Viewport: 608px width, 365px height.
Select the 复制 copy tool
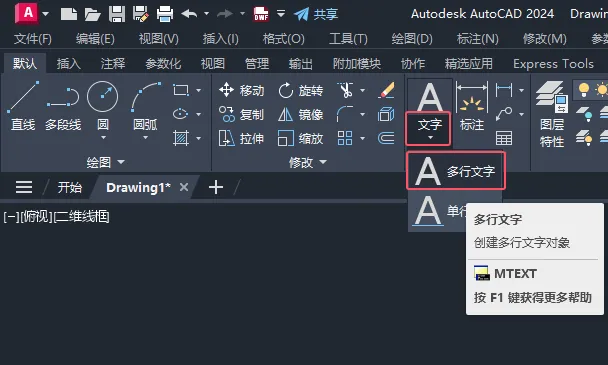point(241,114)
